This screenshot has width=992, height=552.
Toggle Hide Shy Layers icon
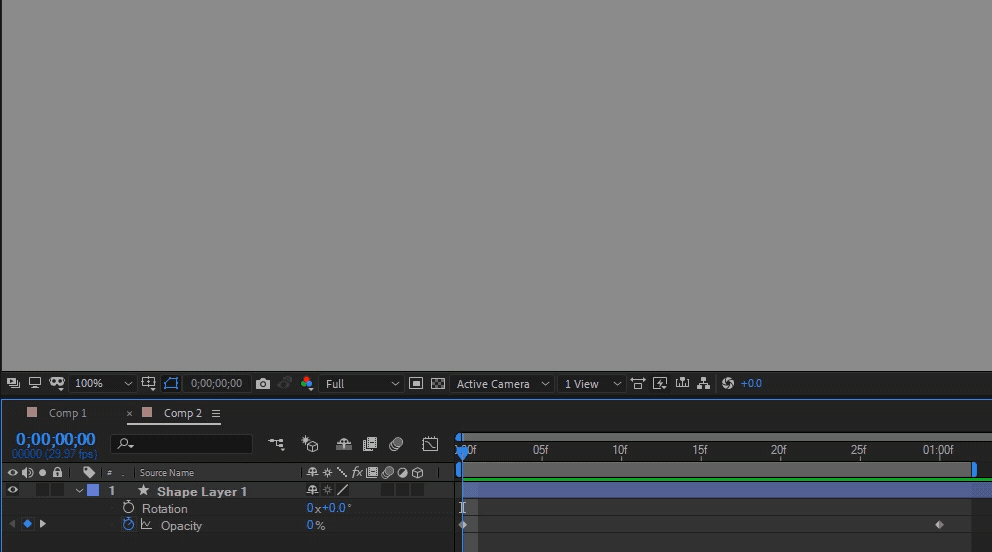click(x=344, y=444)
